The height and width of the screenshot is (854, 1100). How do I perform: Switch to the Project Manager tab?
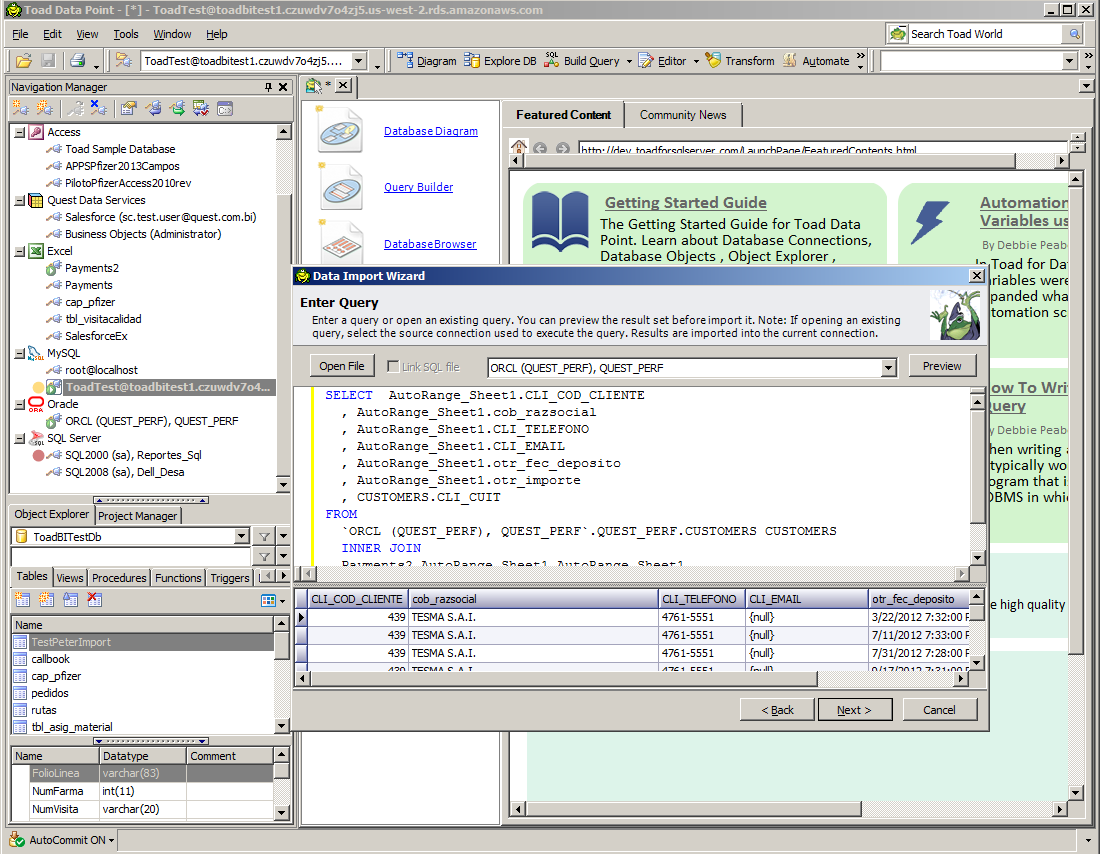(138, 516)
